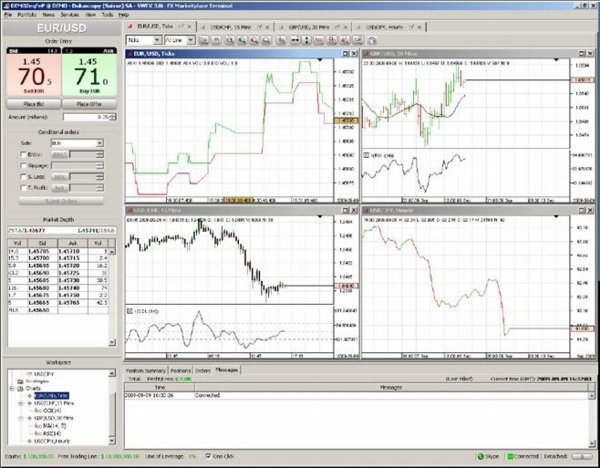This screenshot has width=600, height=468.
Task: Switch to the Position Summary tab
Action: pos(146,371)
